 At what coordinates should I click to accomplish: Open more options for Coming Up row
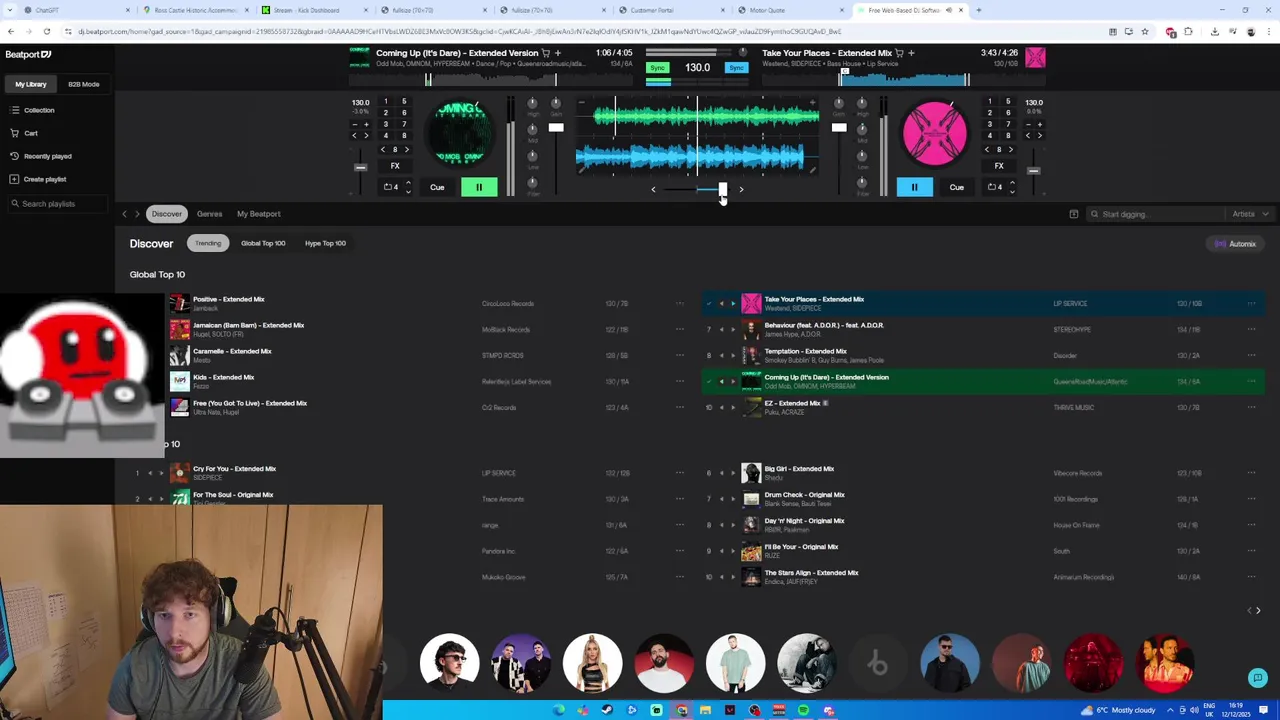pyautogui.click(x=1251, y=381)
